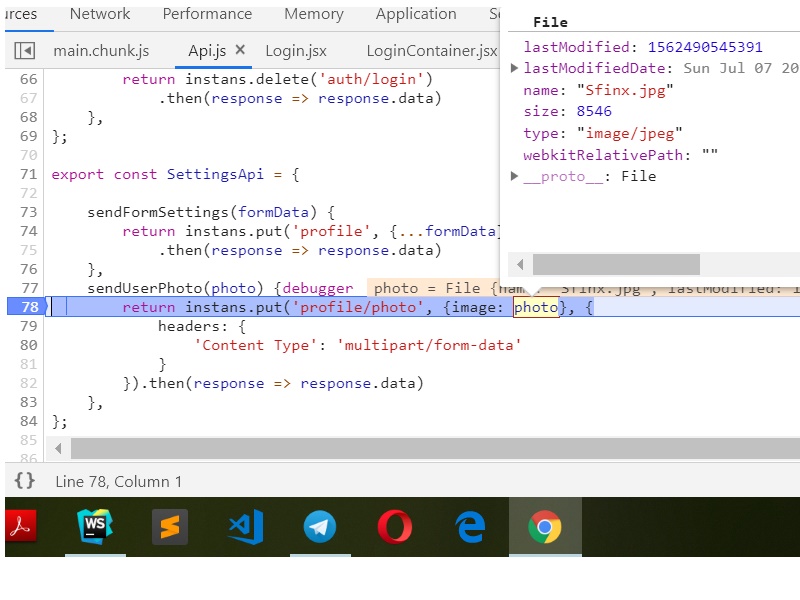Open Telegram from the taskbar
This screenshot has width=800, height=600.
320,526
